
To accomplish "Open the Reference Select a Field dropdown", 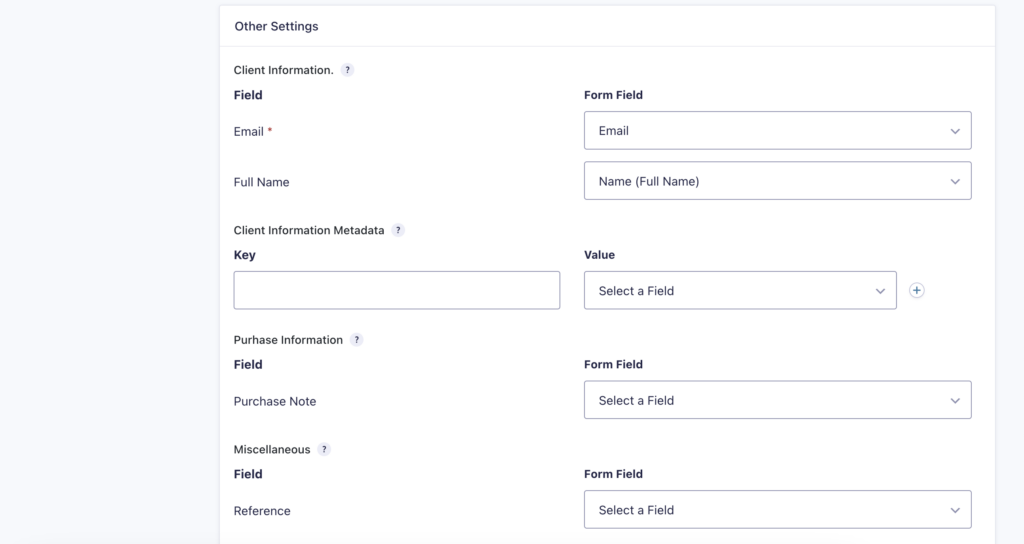I will click(x=777, y=510).
